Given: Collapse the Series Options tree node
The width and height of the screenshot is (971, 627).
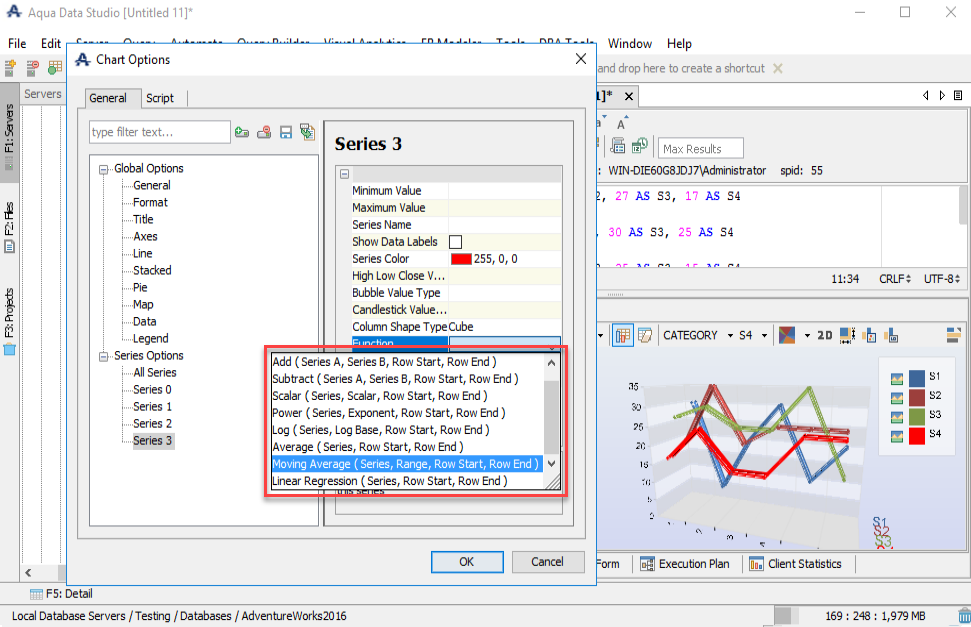Looking at the screenshot, I should (103, 356).
